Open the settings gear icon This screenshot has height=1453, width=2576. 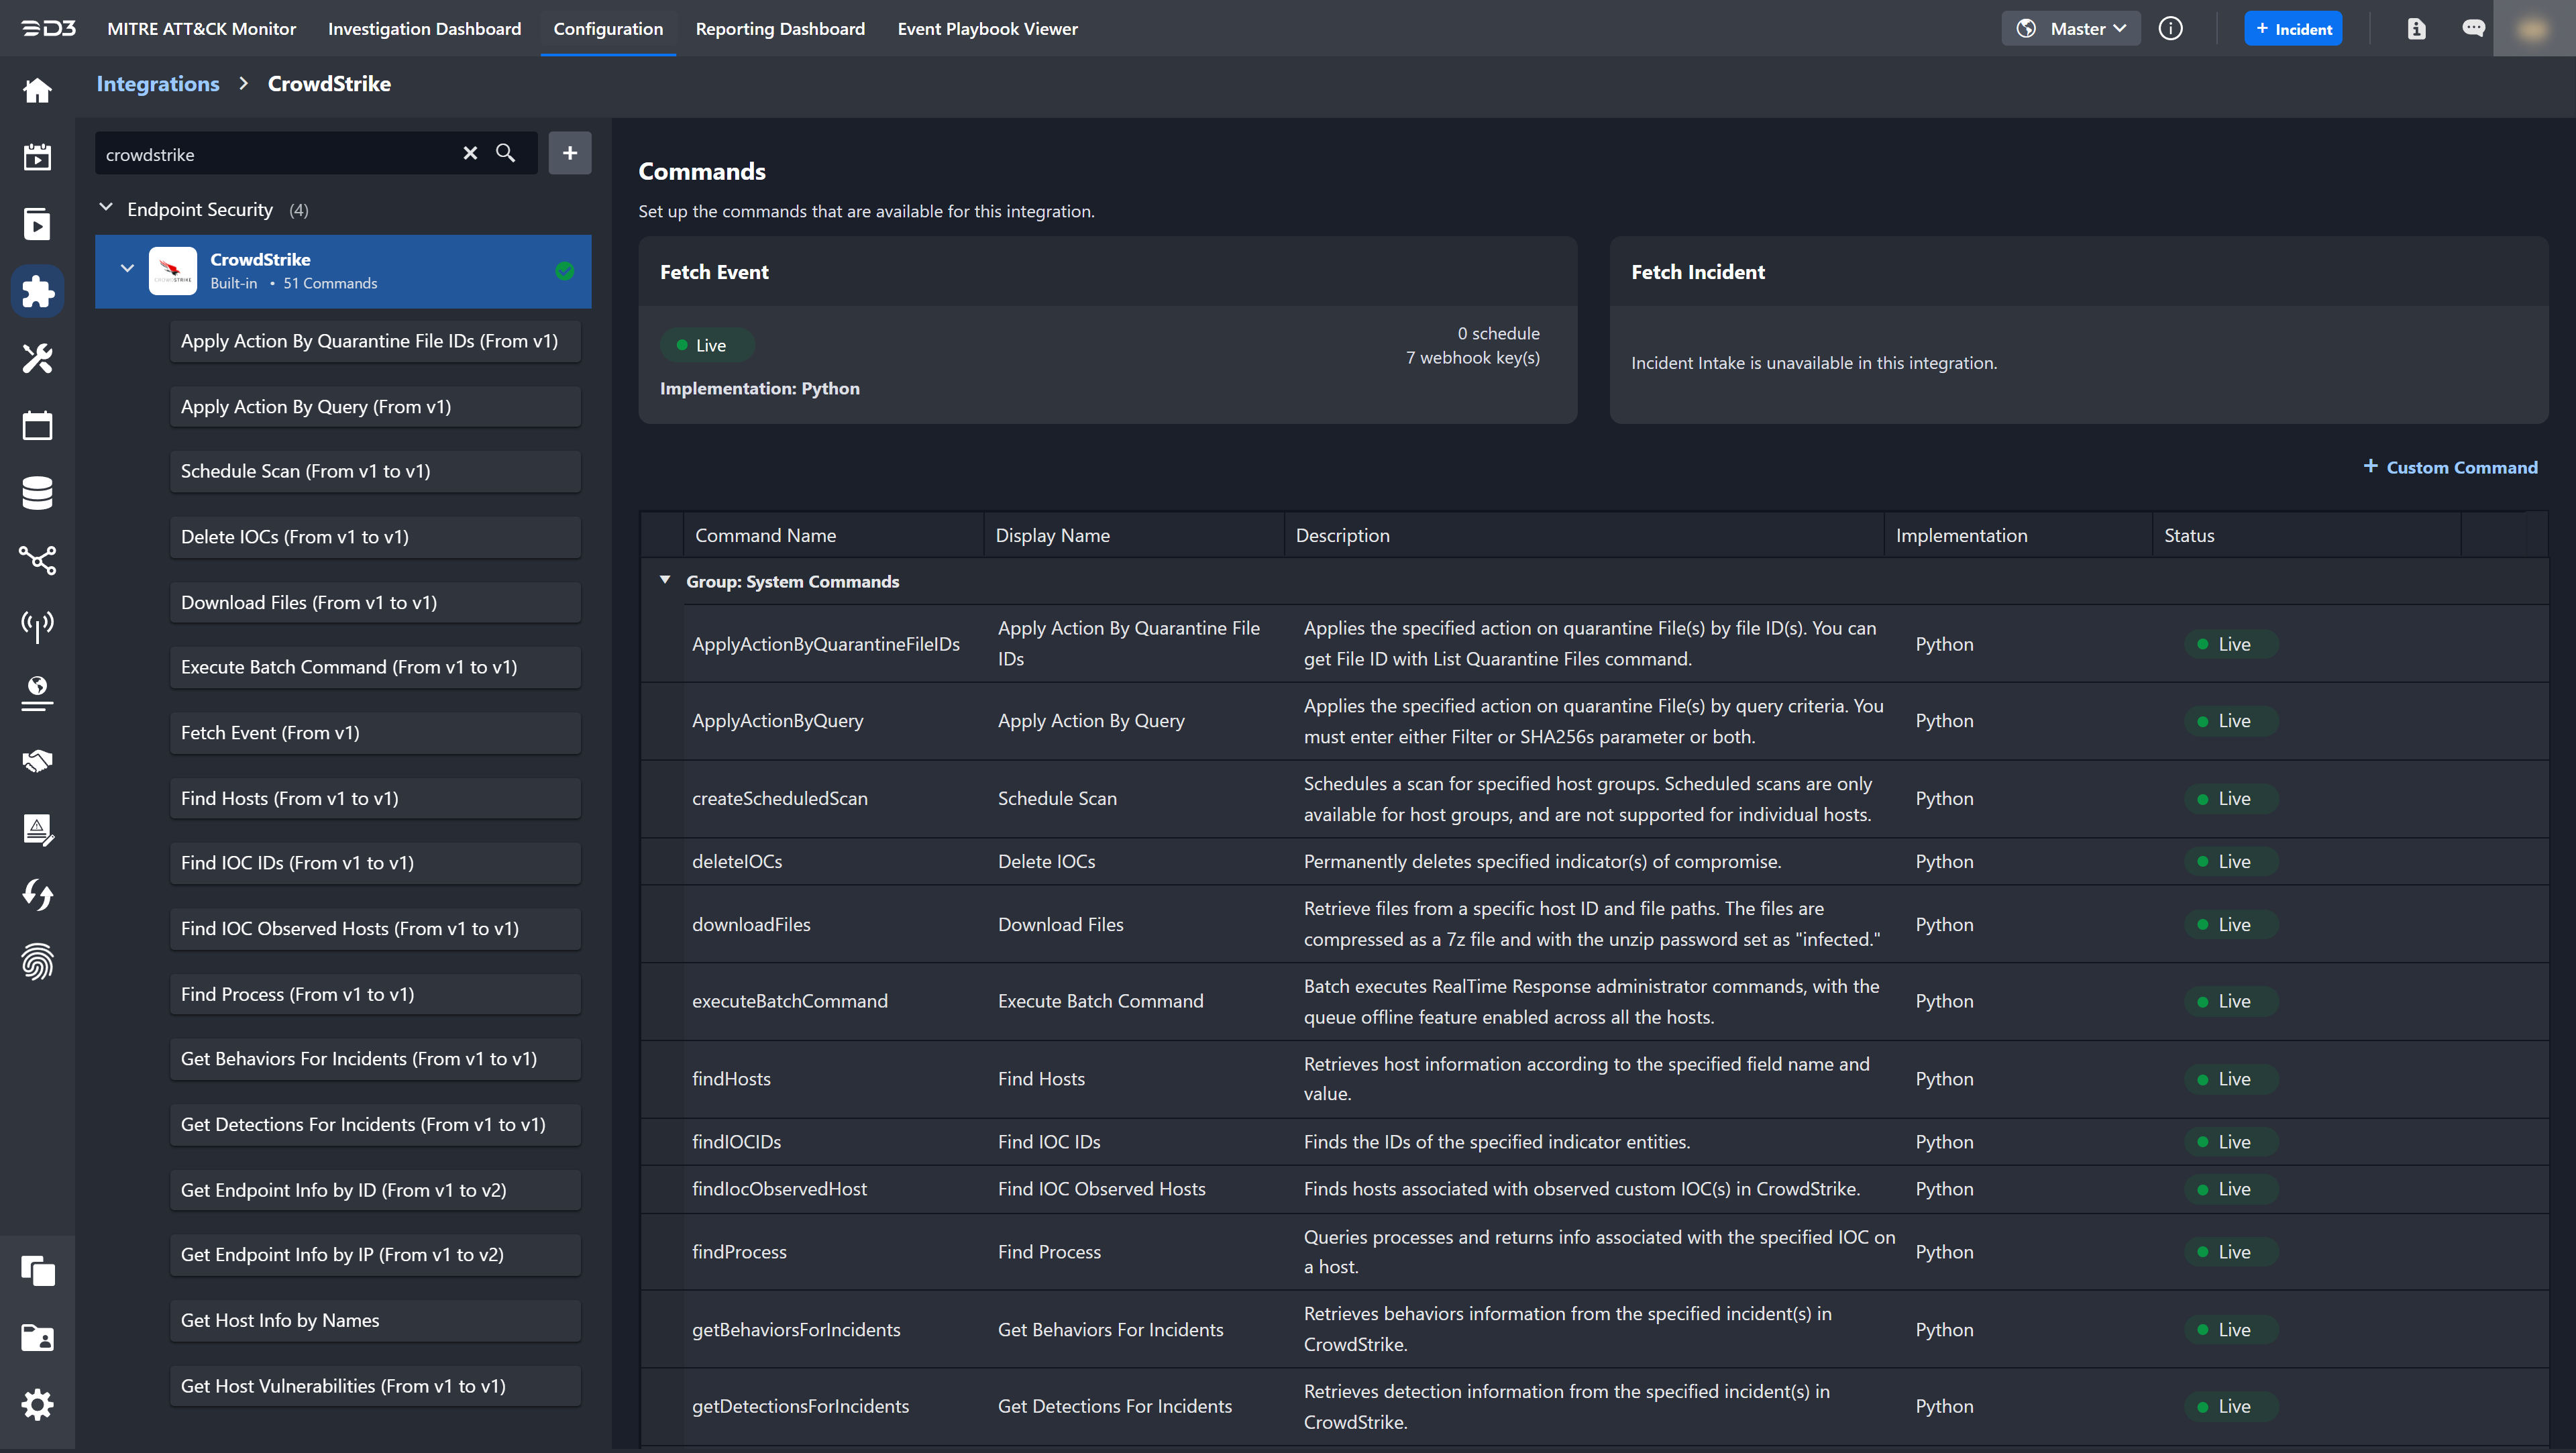[37, 1404]
